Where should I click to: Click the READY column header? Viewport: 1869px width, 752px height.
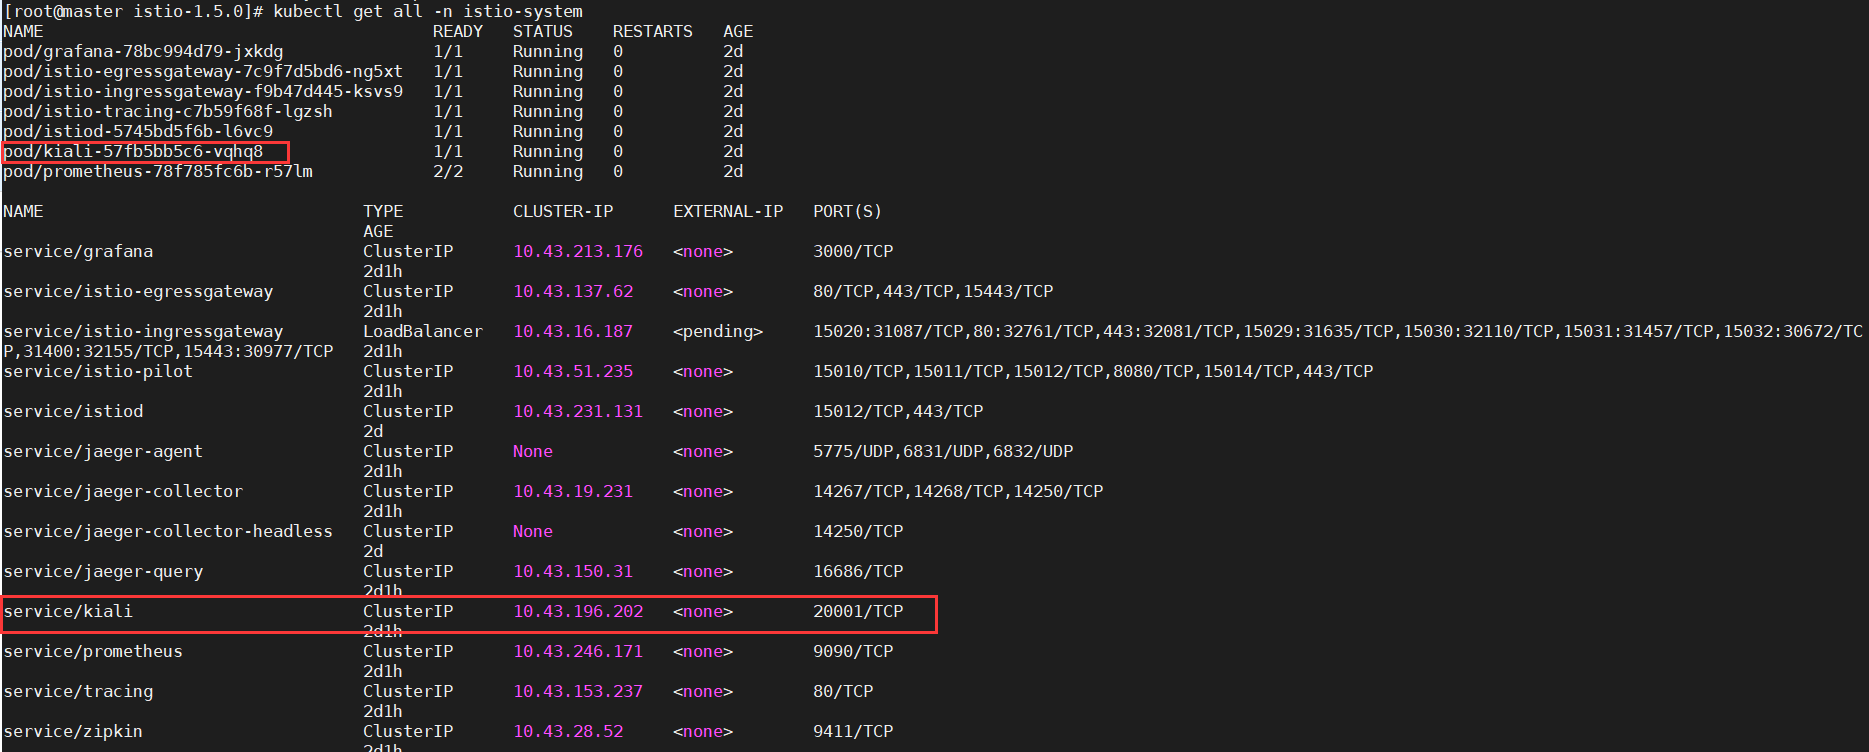pos(458,32)
